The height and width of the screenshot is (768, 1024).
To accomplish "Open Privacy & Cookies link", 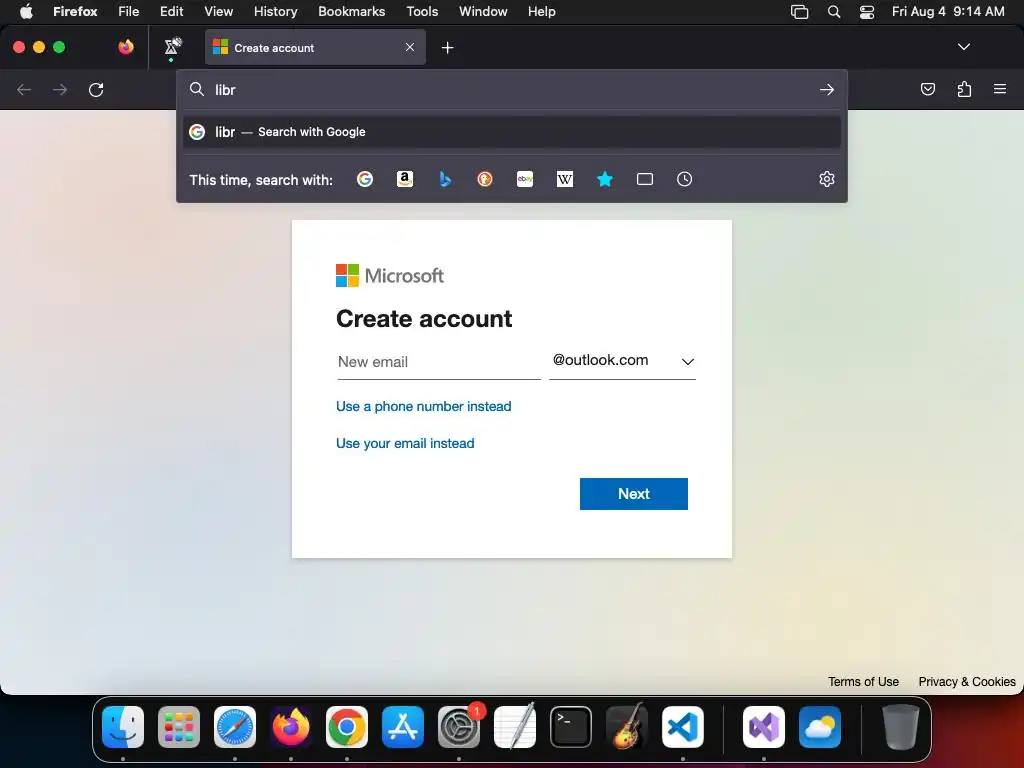I will pyautogui.click(x=967, y=682).
